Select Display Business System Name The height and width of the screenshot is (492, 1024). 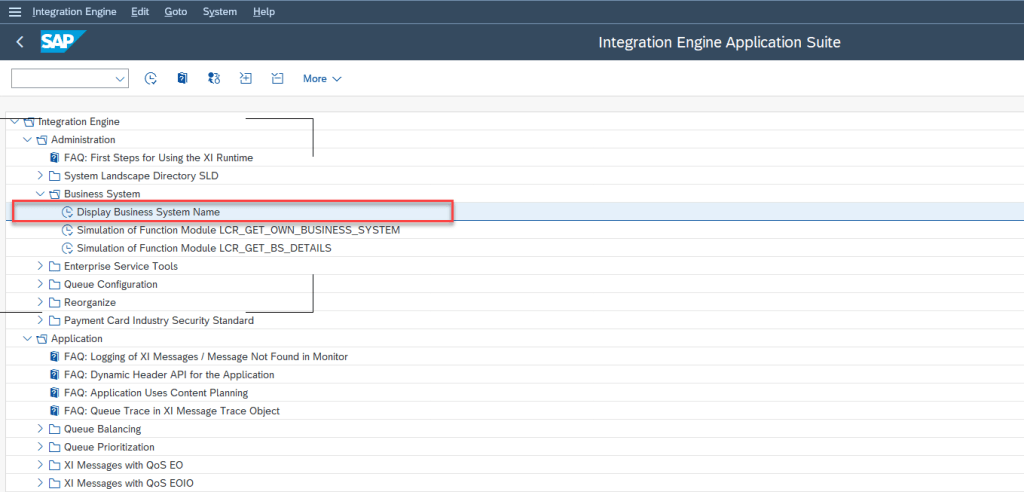pyautogui.click(x=148, y=212)
